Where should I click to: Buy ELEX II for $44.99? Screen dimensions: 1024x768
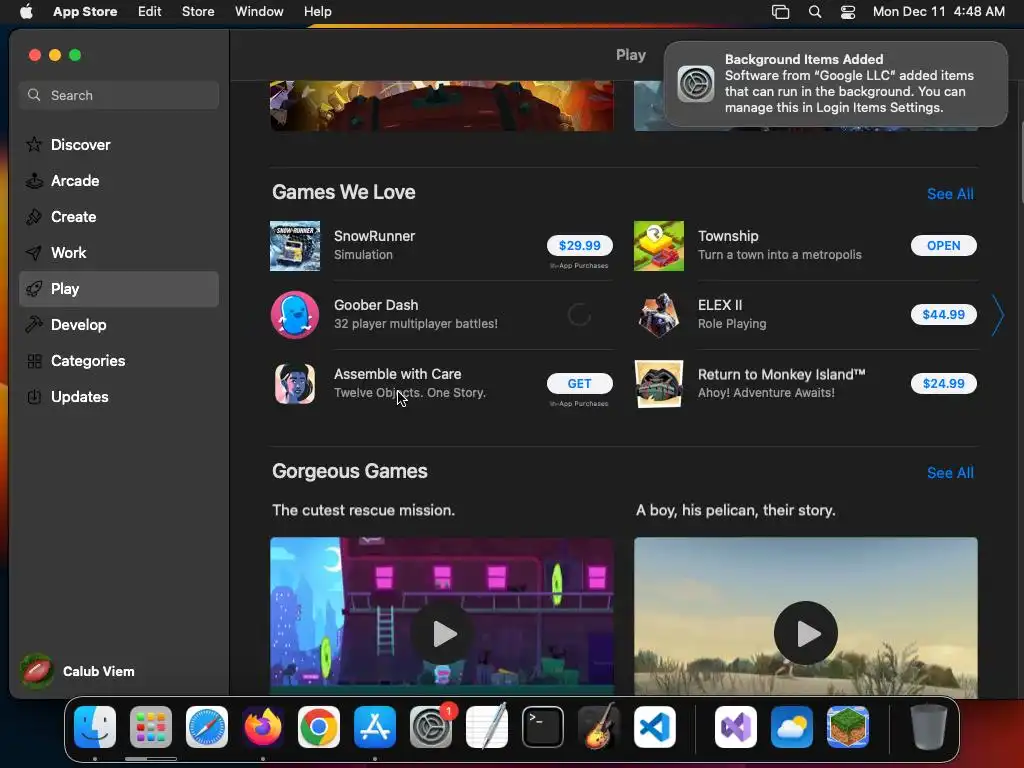[944, 315]
